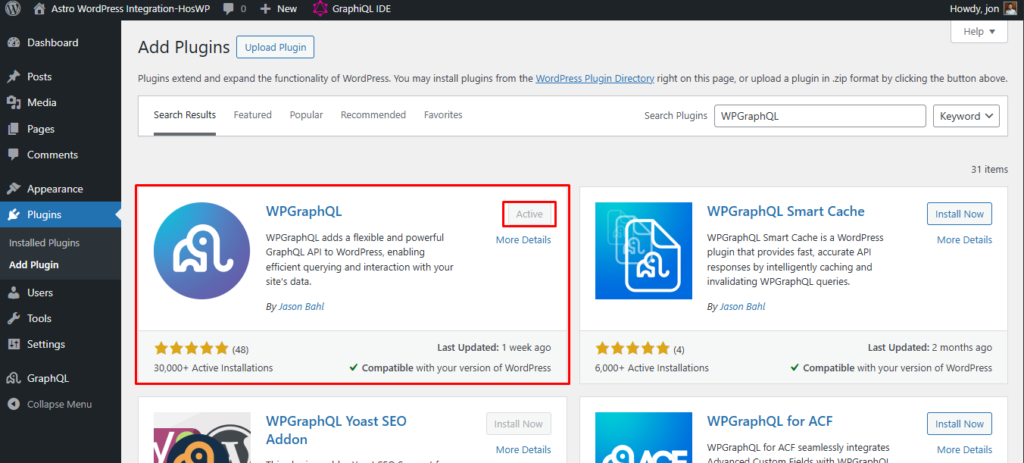Image resolution: width=1024 pixels, height=463 pixels.
Task: Switch to the Popular plugins tab
Action: click(306, 115)
